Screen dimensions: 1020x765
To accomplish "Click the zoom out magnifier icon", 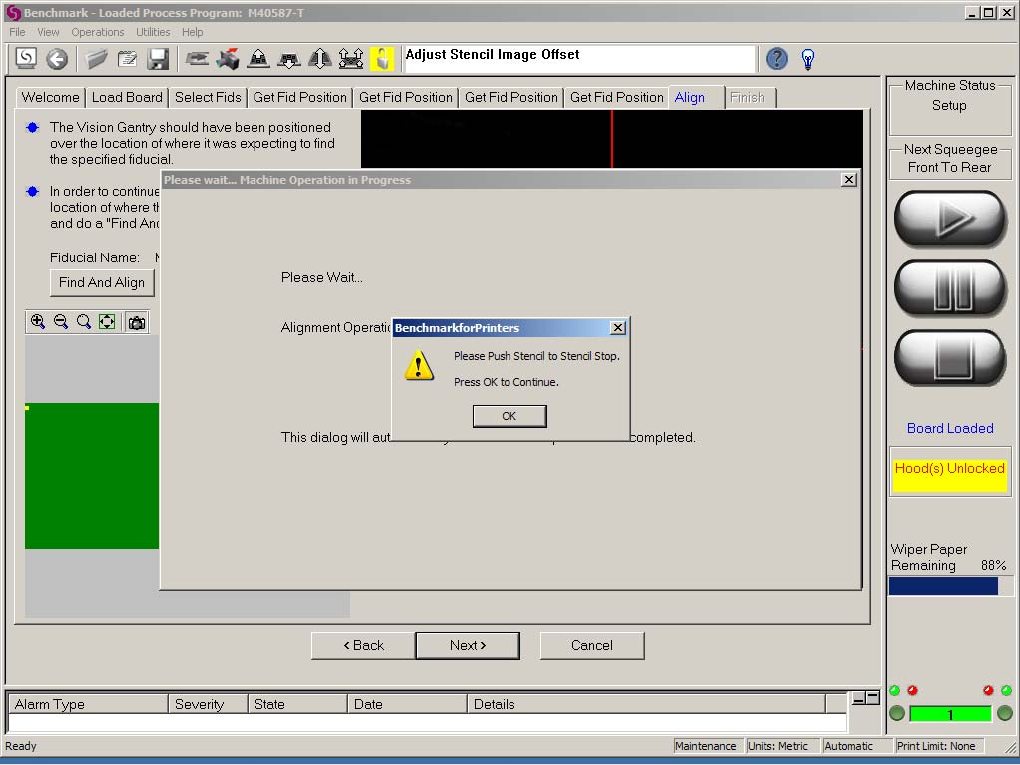I will 61,322.
